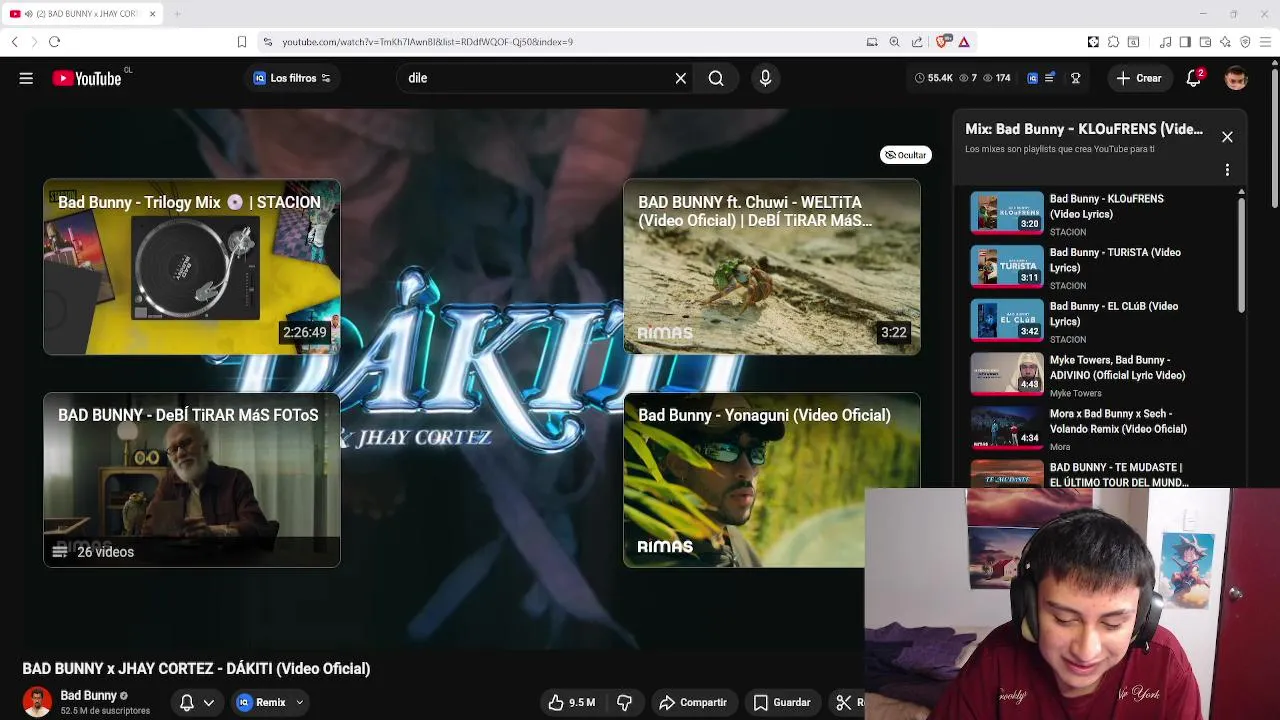Click the playlist panel scrollbar

click(x=1241, y=254)
